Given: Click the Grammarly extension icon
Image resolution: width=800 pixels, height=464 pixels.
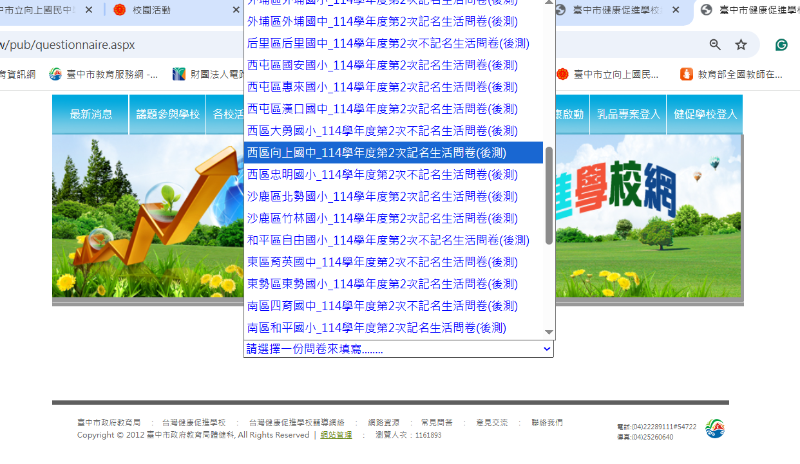Looking at the screenshot, I should (x=781, y=45).
